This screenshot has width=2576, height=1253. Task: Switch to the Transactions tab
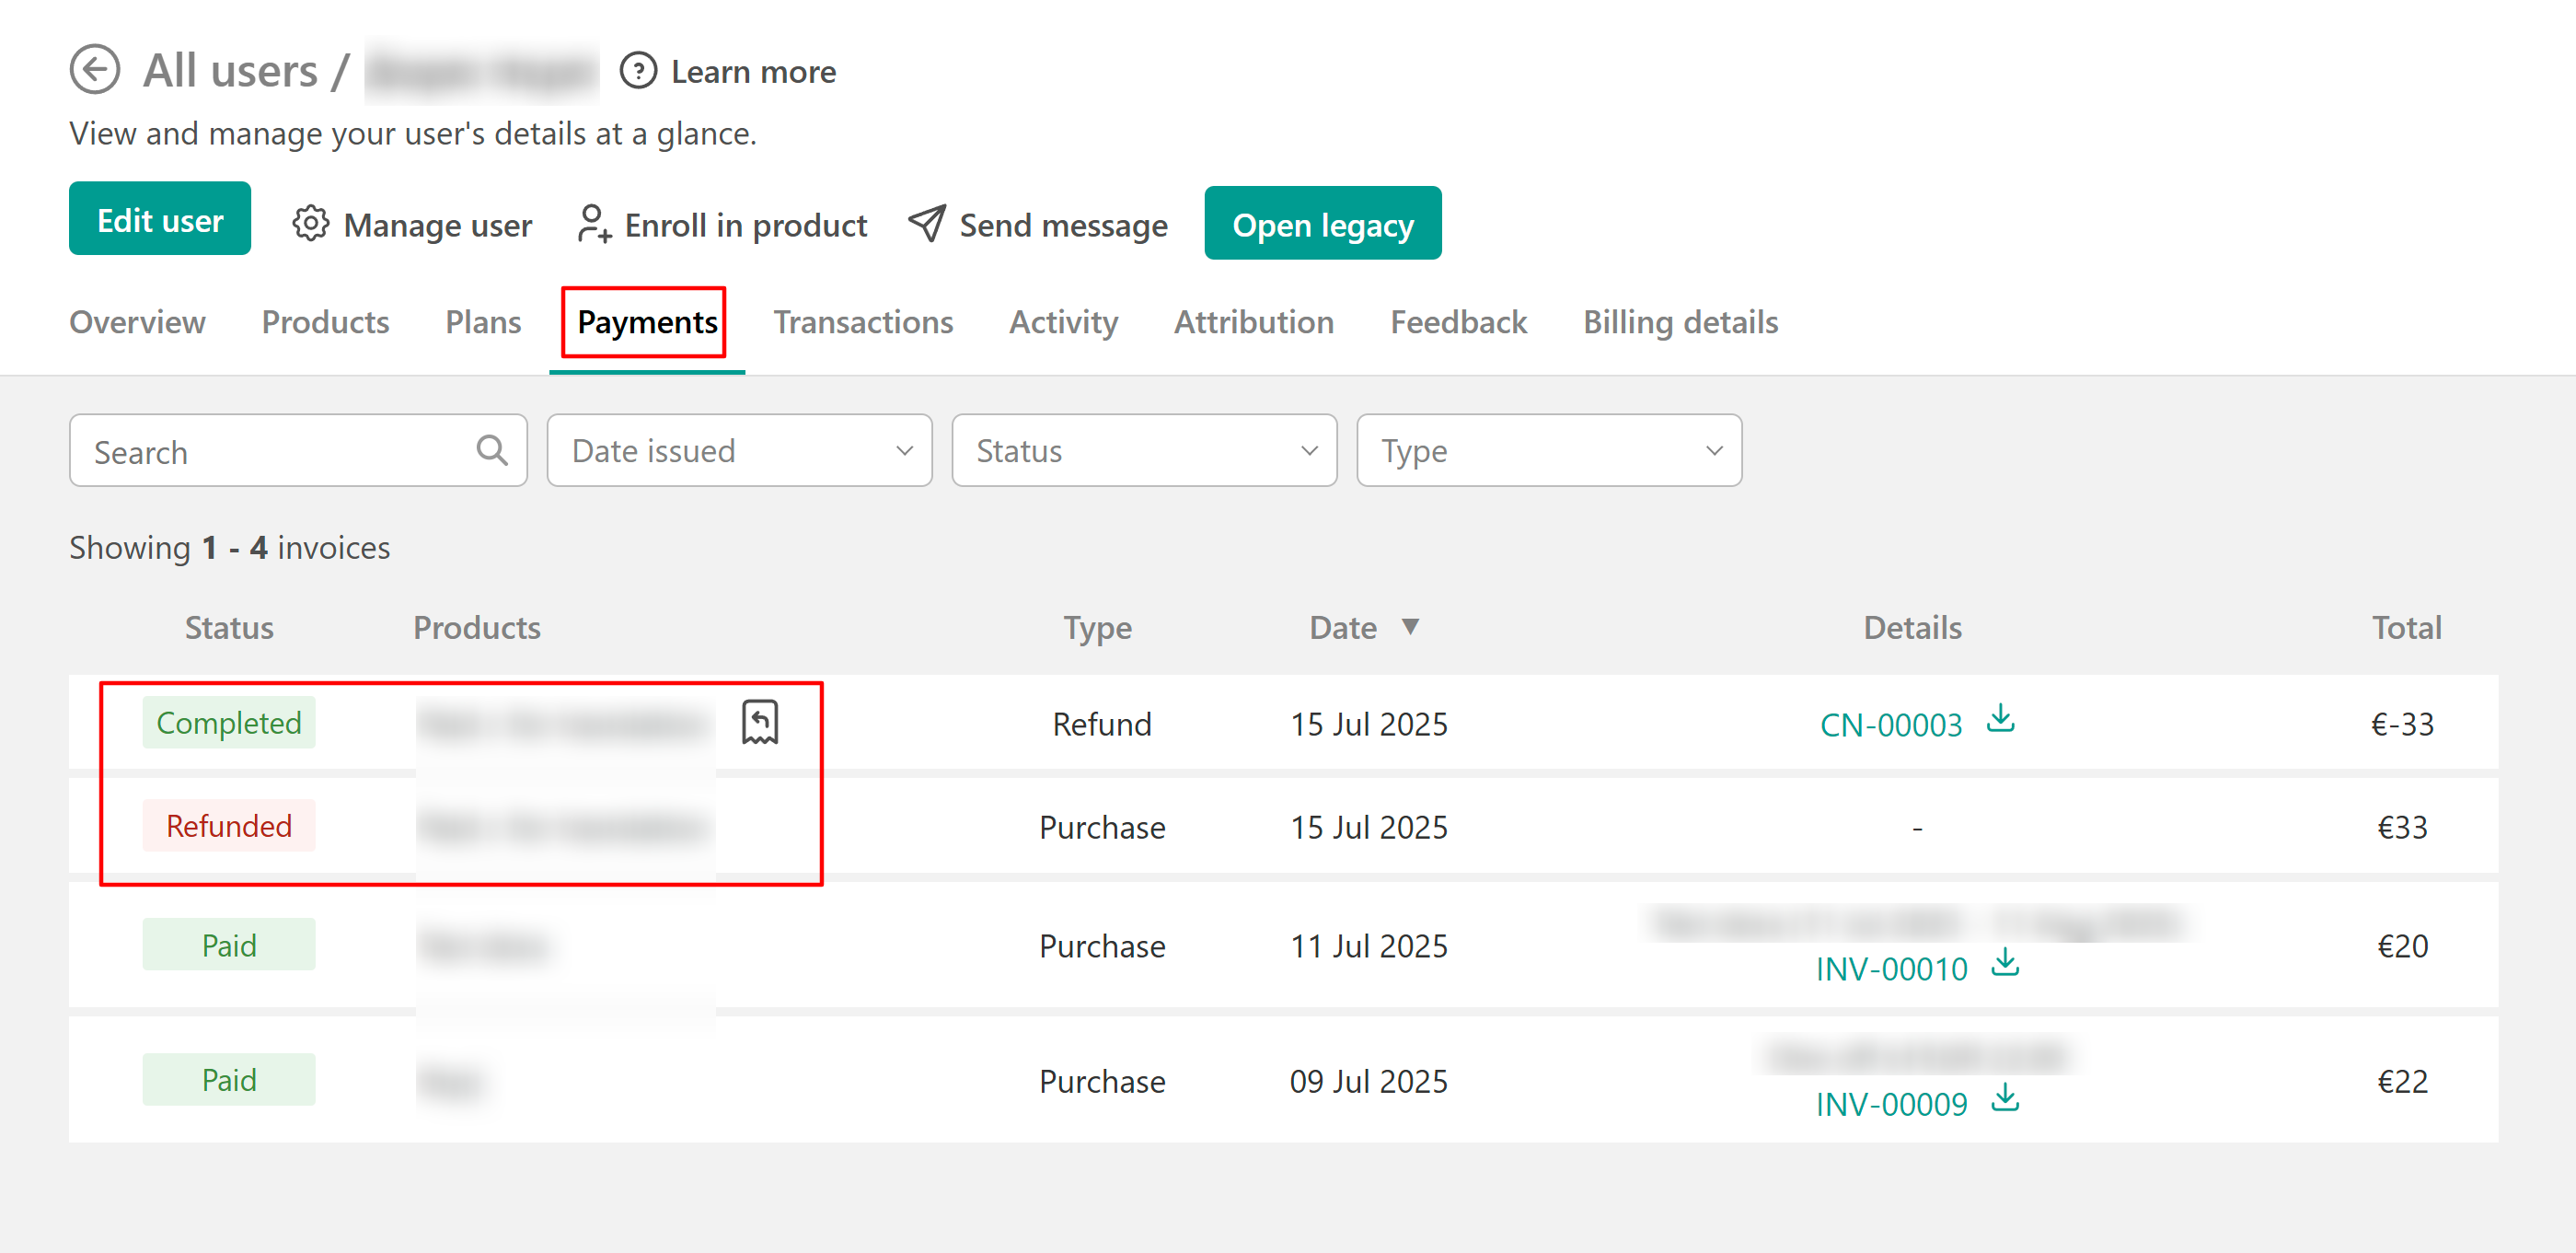coord(862,322)
